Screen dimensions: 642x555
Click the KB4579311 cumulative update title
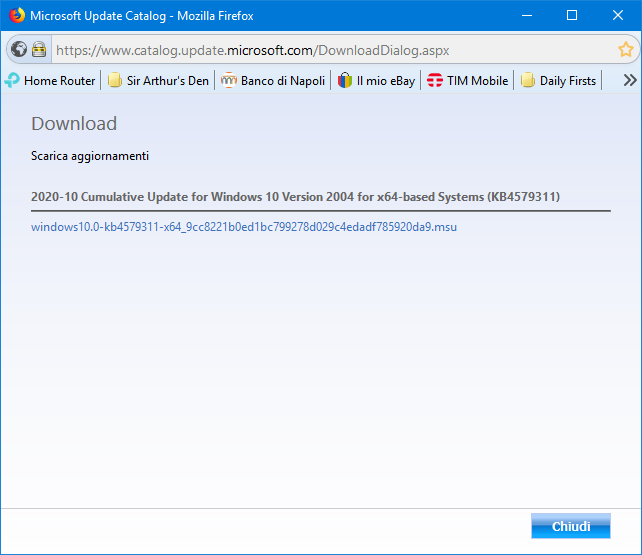(295, 197)
